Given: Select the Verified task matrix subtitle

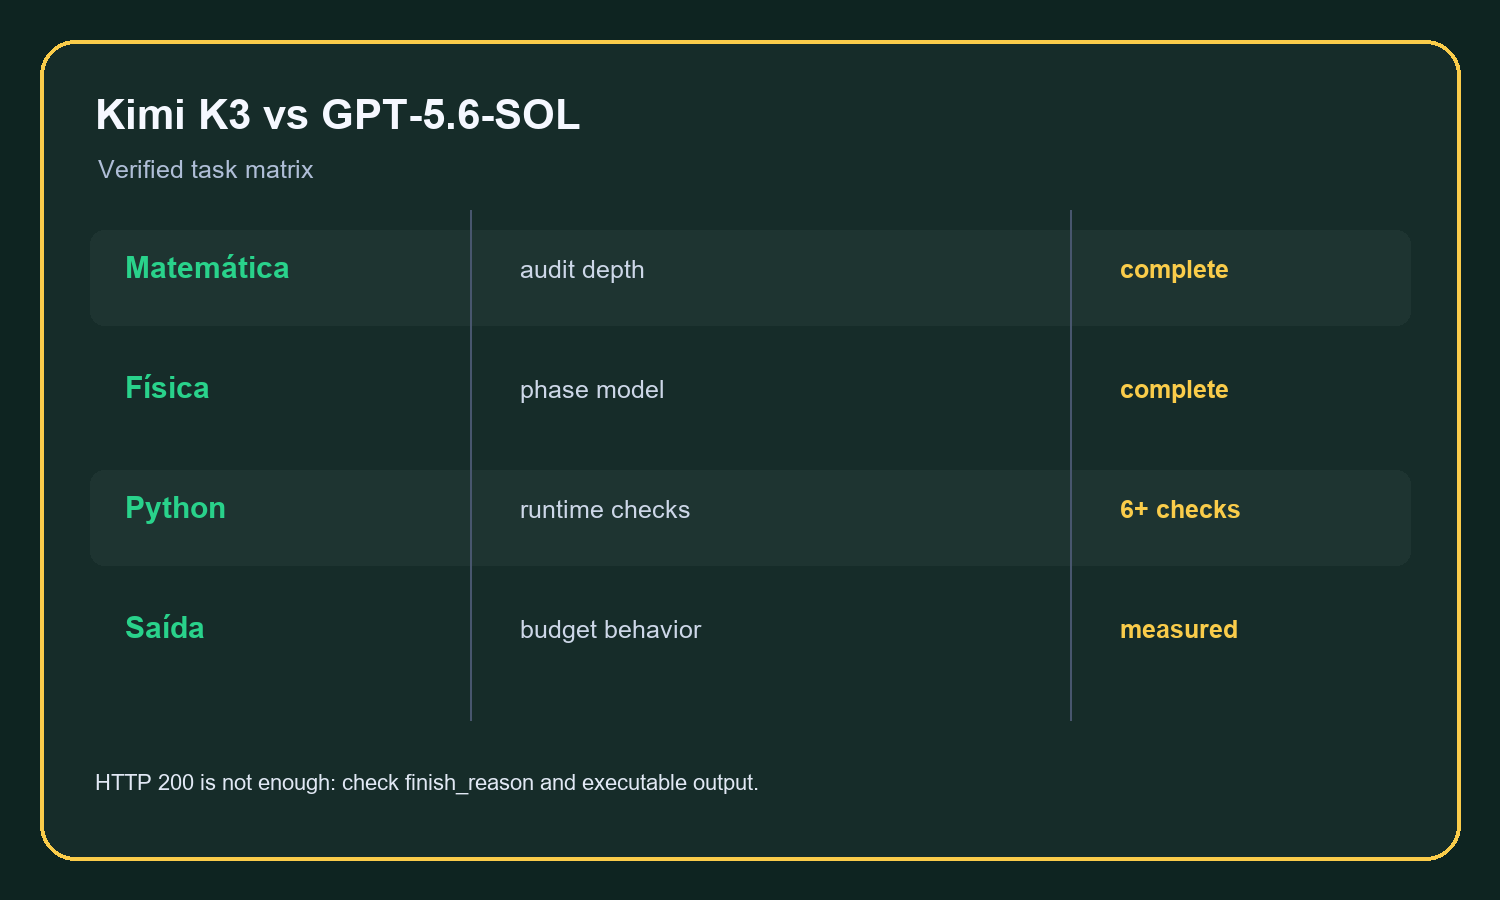Looking at the screenshot, I should pos(206,170).
